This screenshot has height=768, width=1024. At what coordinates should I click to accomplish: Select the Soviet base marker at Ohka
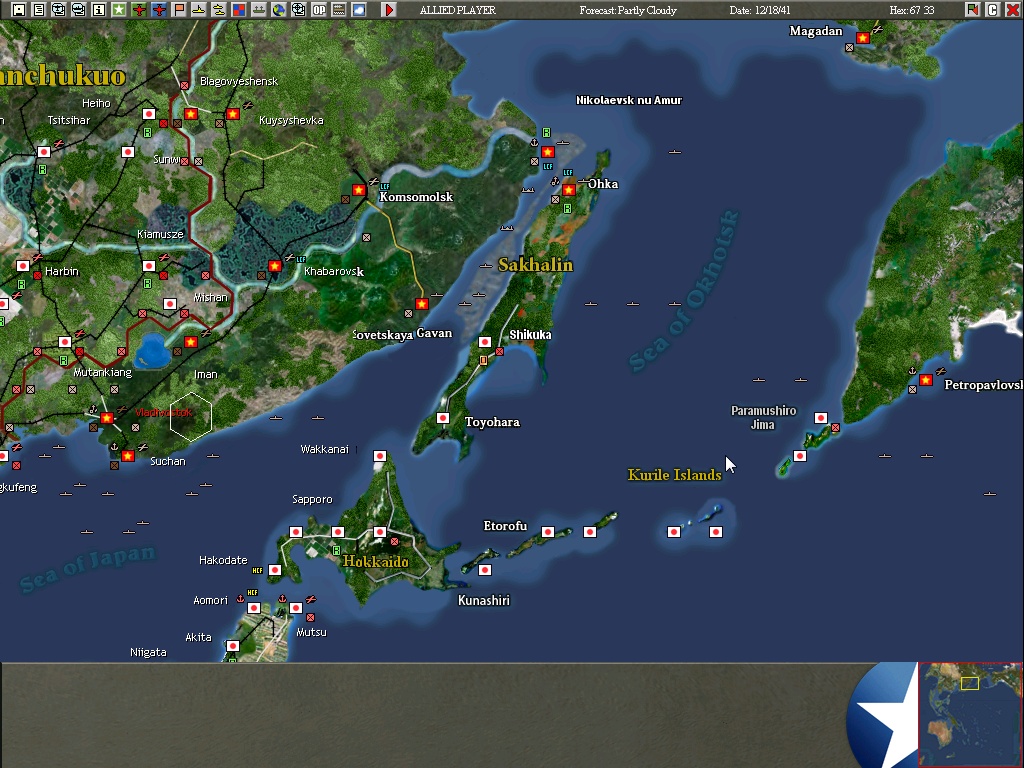pyautogui.click(x=569, y=189)
